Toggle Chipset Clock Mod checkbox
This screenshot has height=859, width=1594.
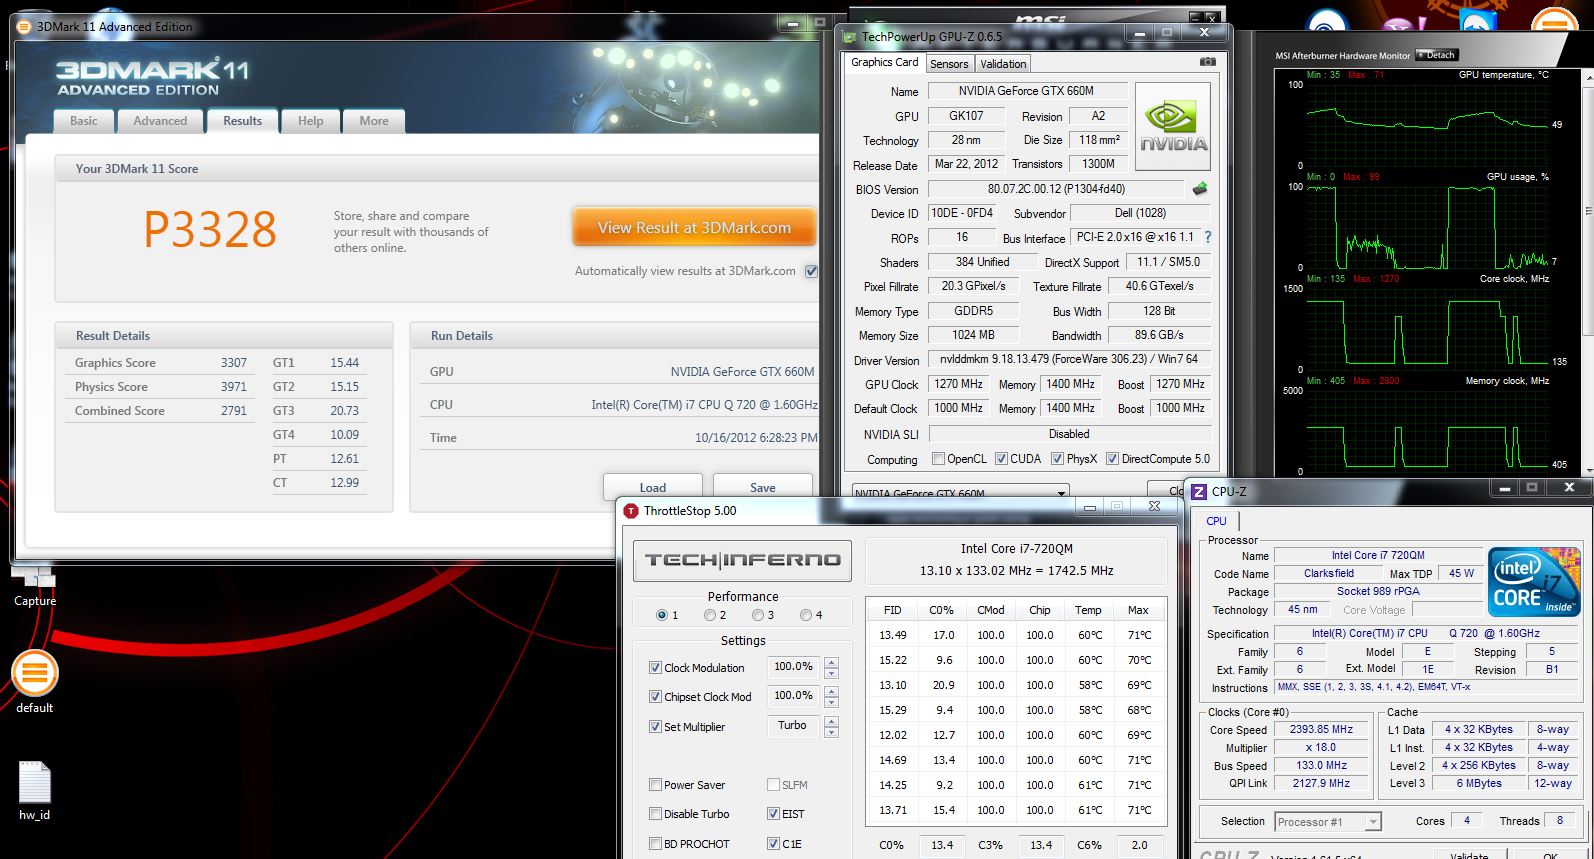655,696
